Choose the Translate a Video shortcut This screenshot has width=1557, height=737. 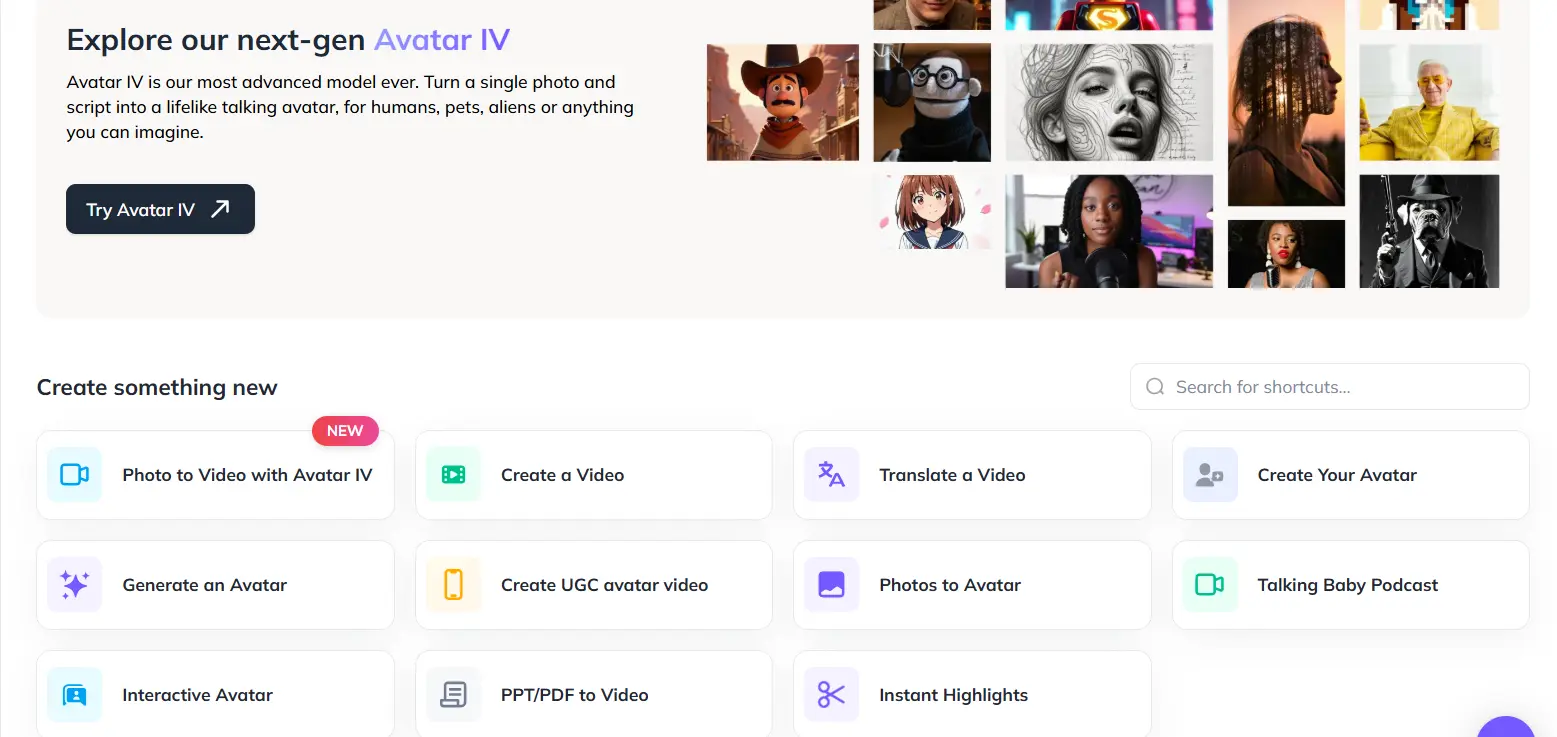(x=972, y=475)
